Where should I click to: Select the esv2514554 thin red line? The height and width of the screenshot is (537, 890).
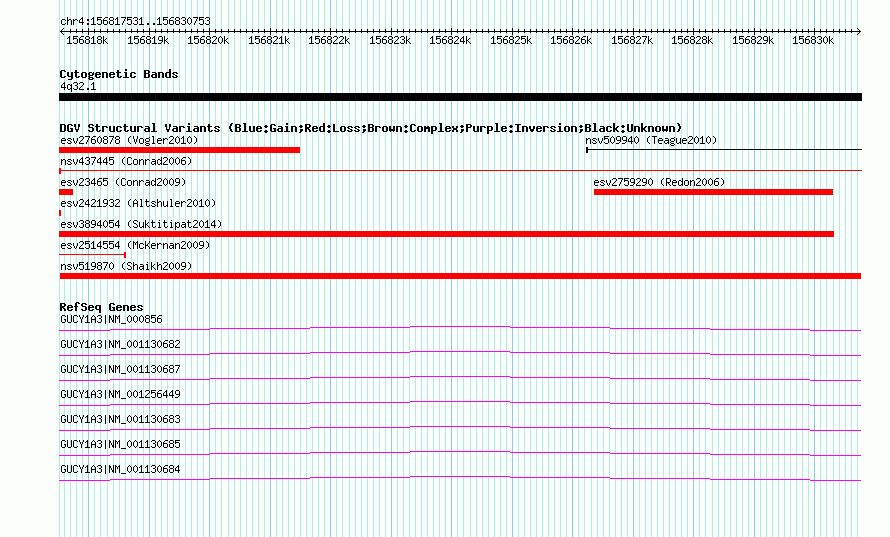[93, 255]
